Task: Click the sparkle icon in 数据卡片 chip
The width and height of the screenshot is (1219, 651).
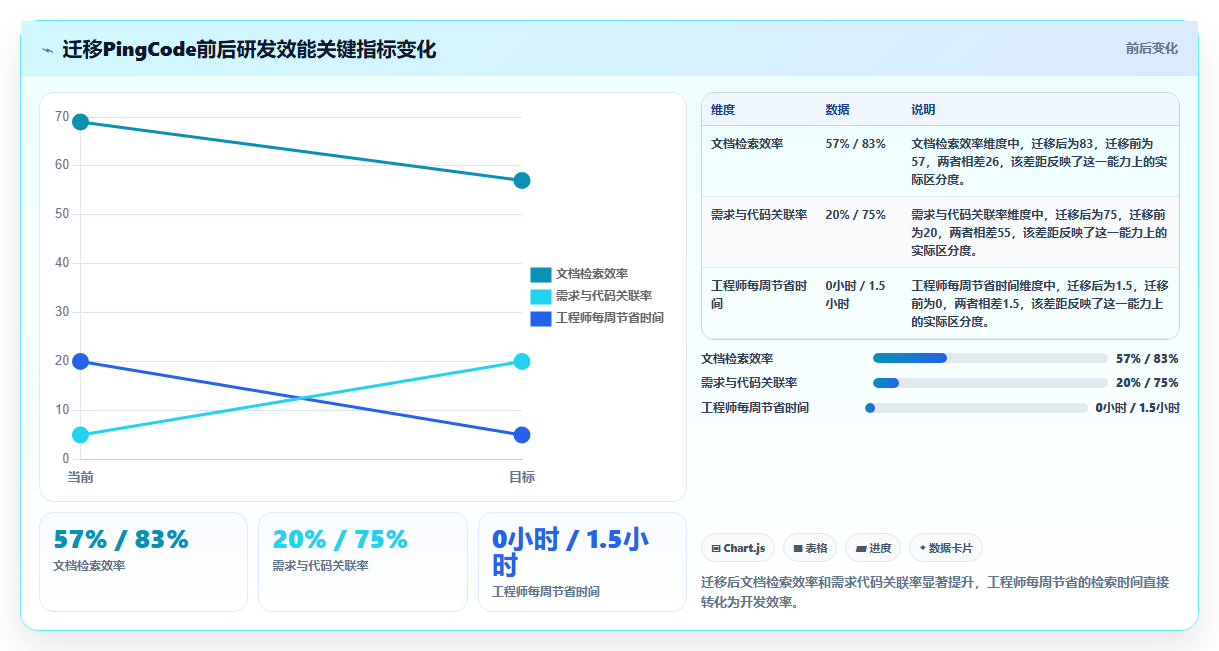Action: (922, 548)
